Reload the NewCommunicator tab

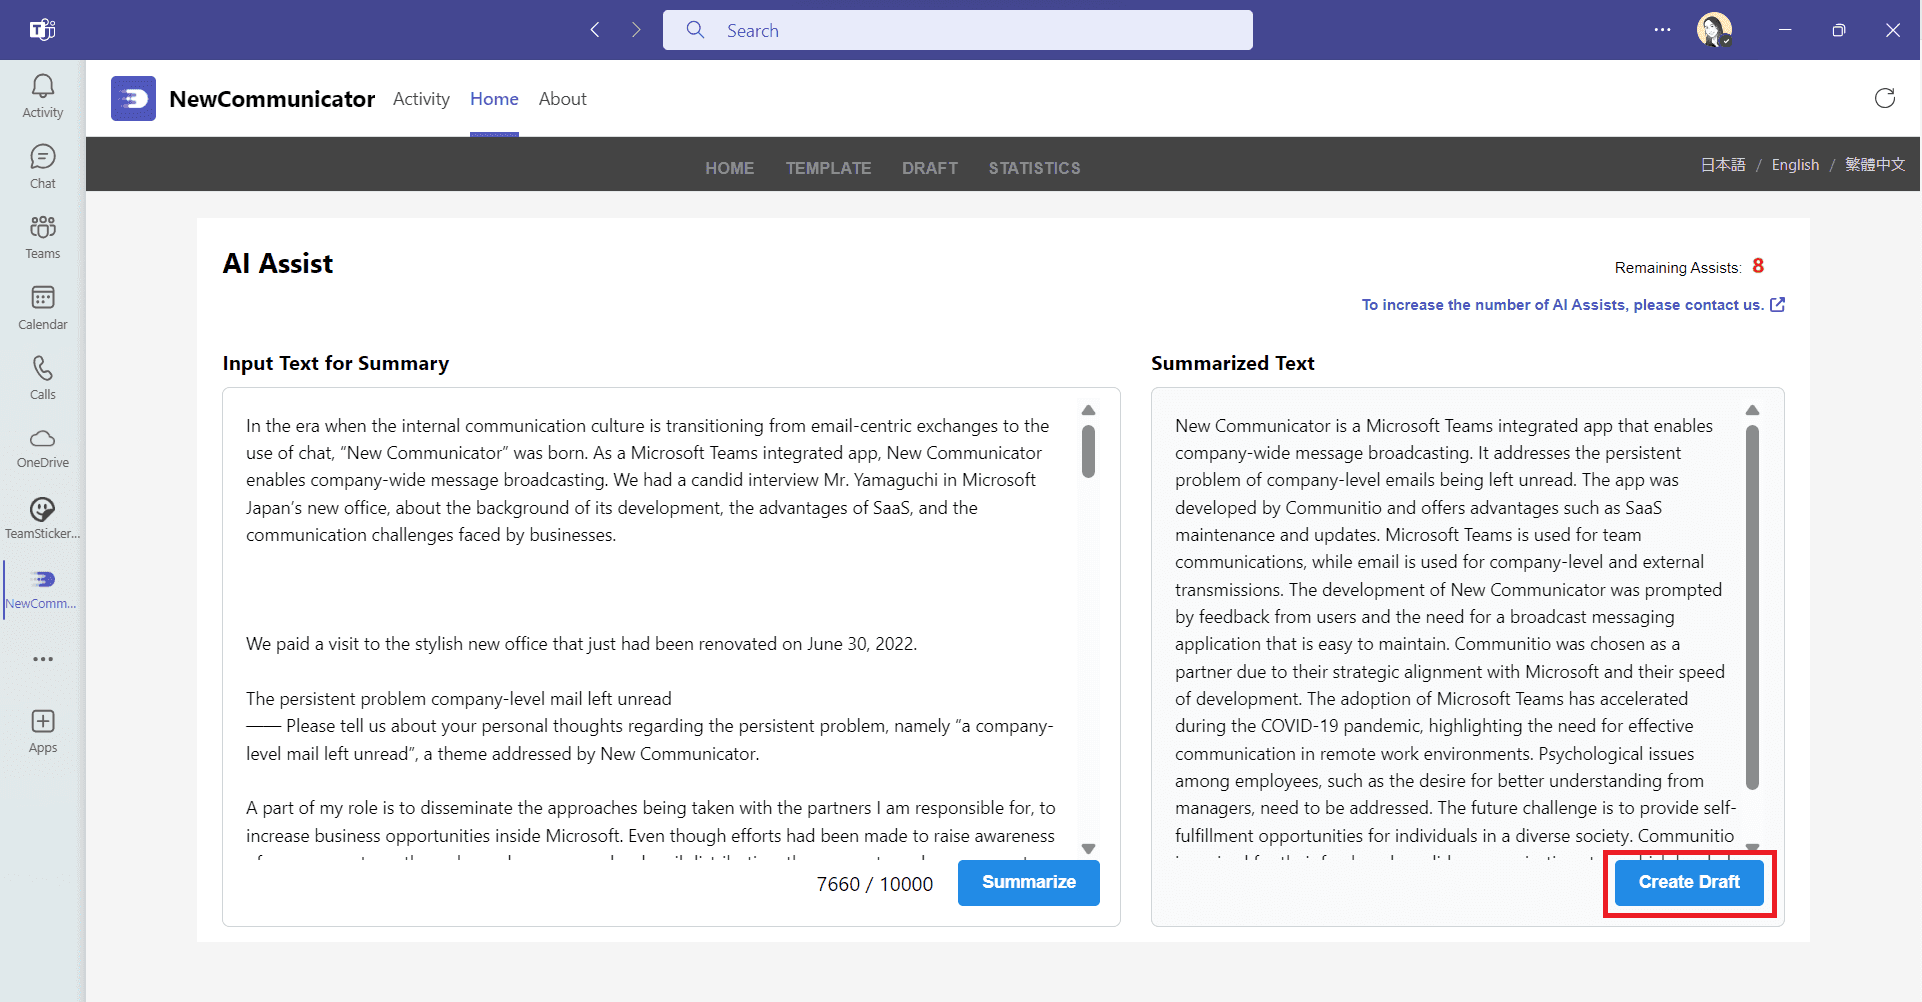click(1884, 98)
